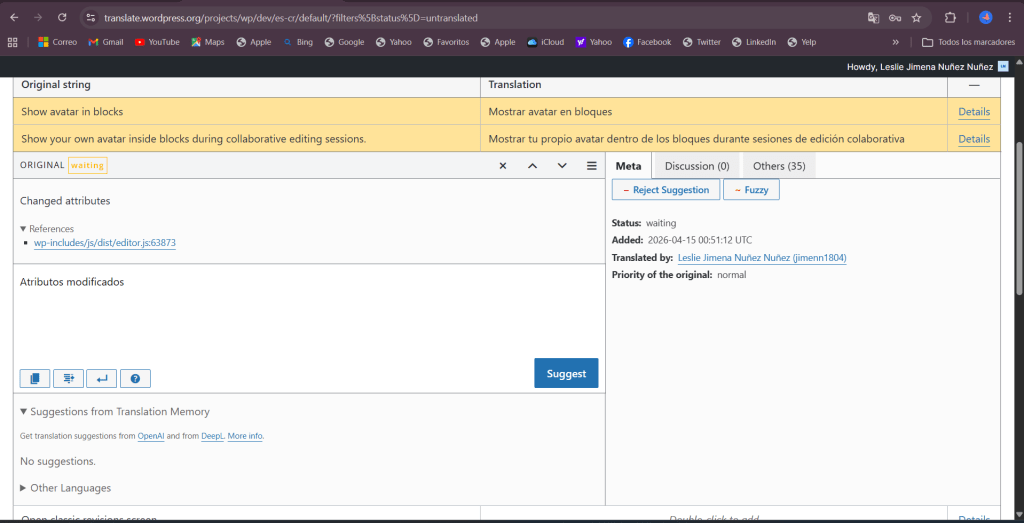Open the editor hamburger menu icon
The image size is (1024, 523).
coord(591,166)
